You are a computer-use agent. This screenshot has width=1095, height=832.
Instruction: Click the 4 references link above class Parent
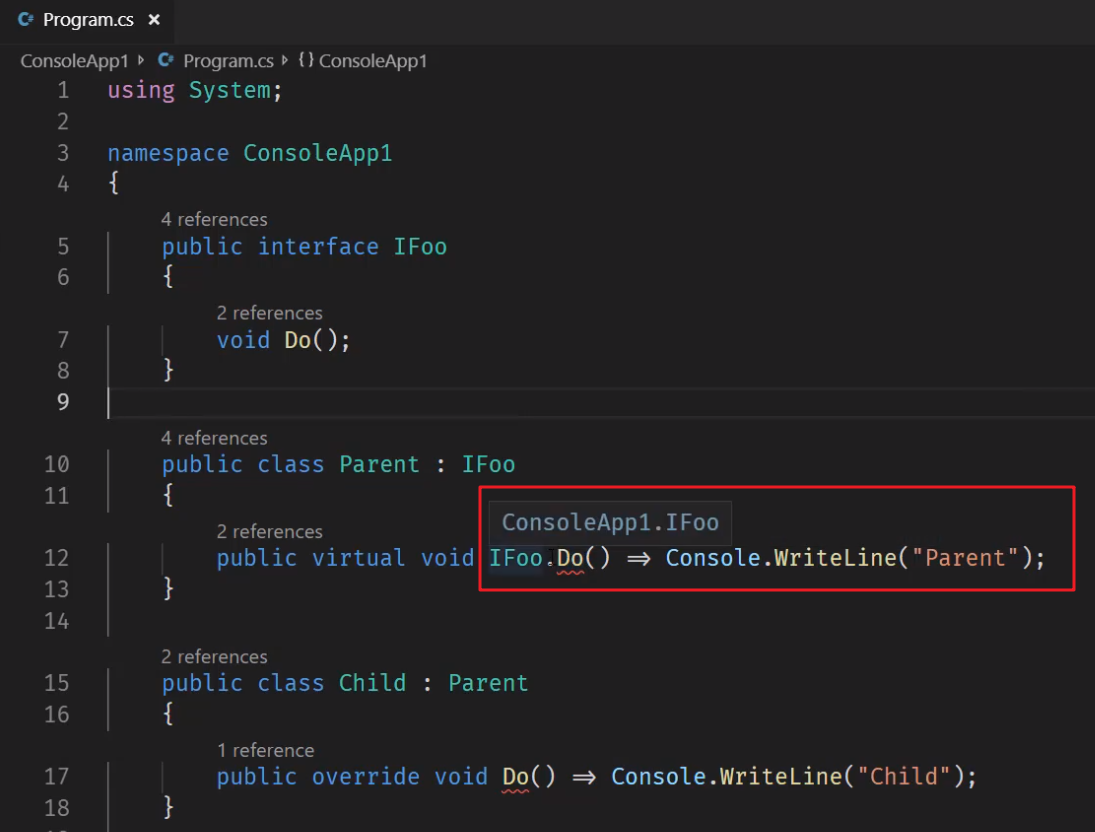(214, 438)
